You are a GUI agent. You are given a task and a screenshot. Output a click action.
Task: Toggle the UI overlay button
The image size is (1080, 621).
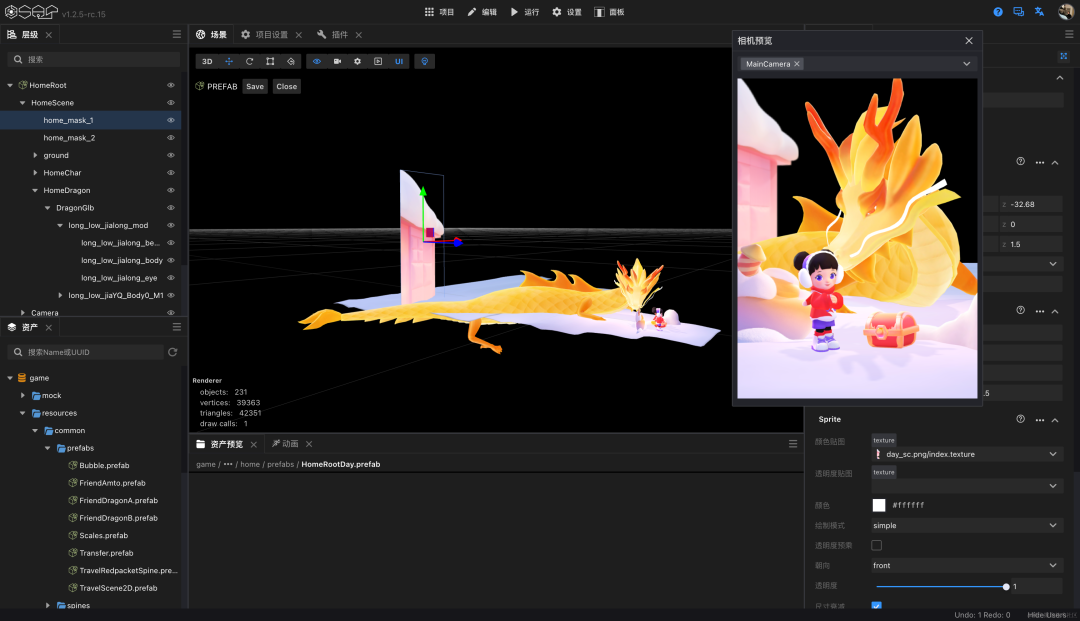click(x=399, y=61)
